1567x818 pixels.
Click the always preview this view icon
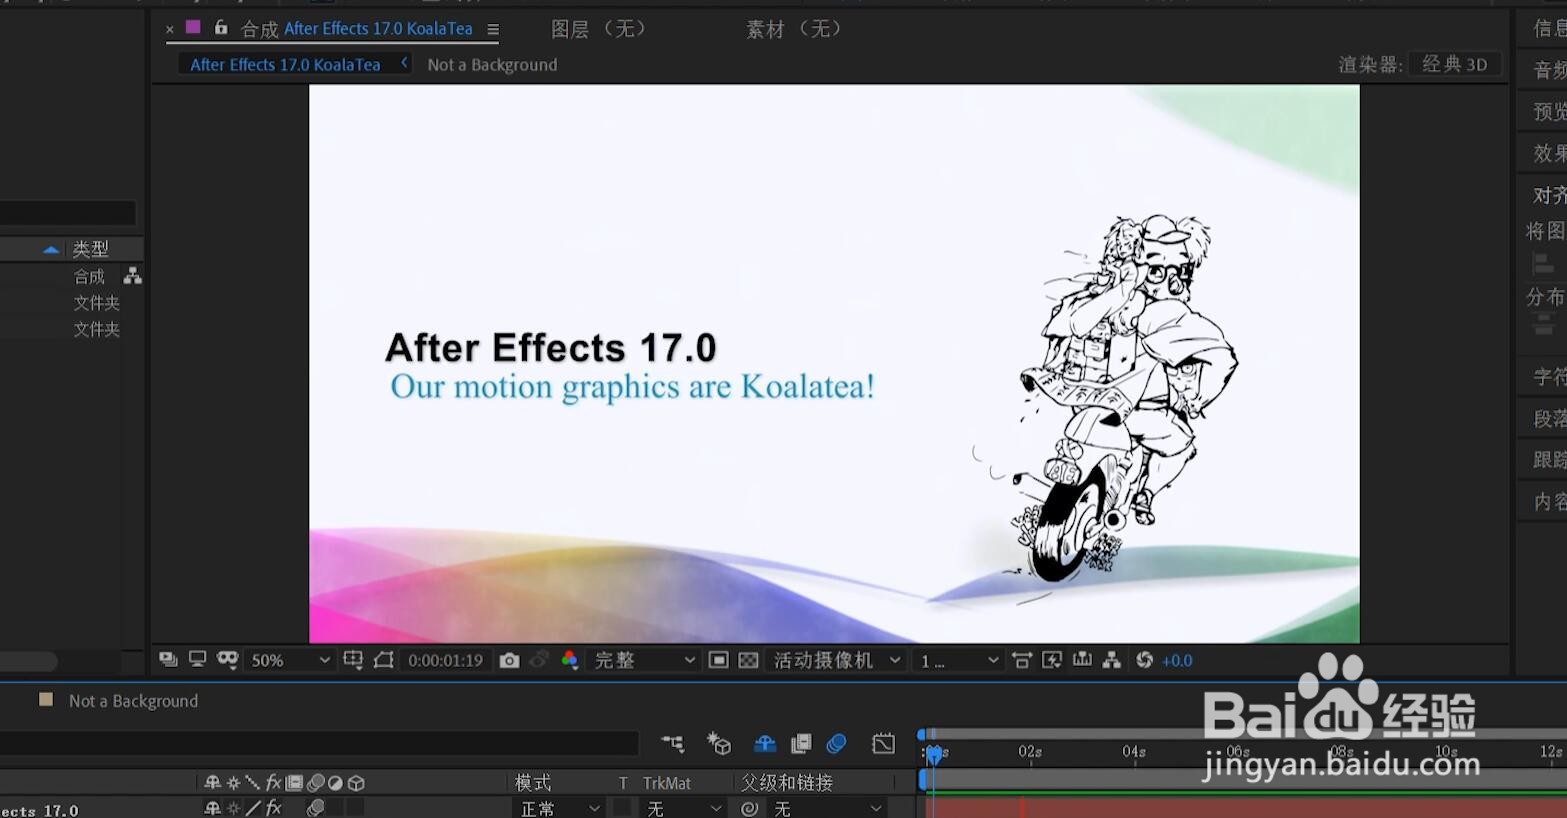click(168, 660)
